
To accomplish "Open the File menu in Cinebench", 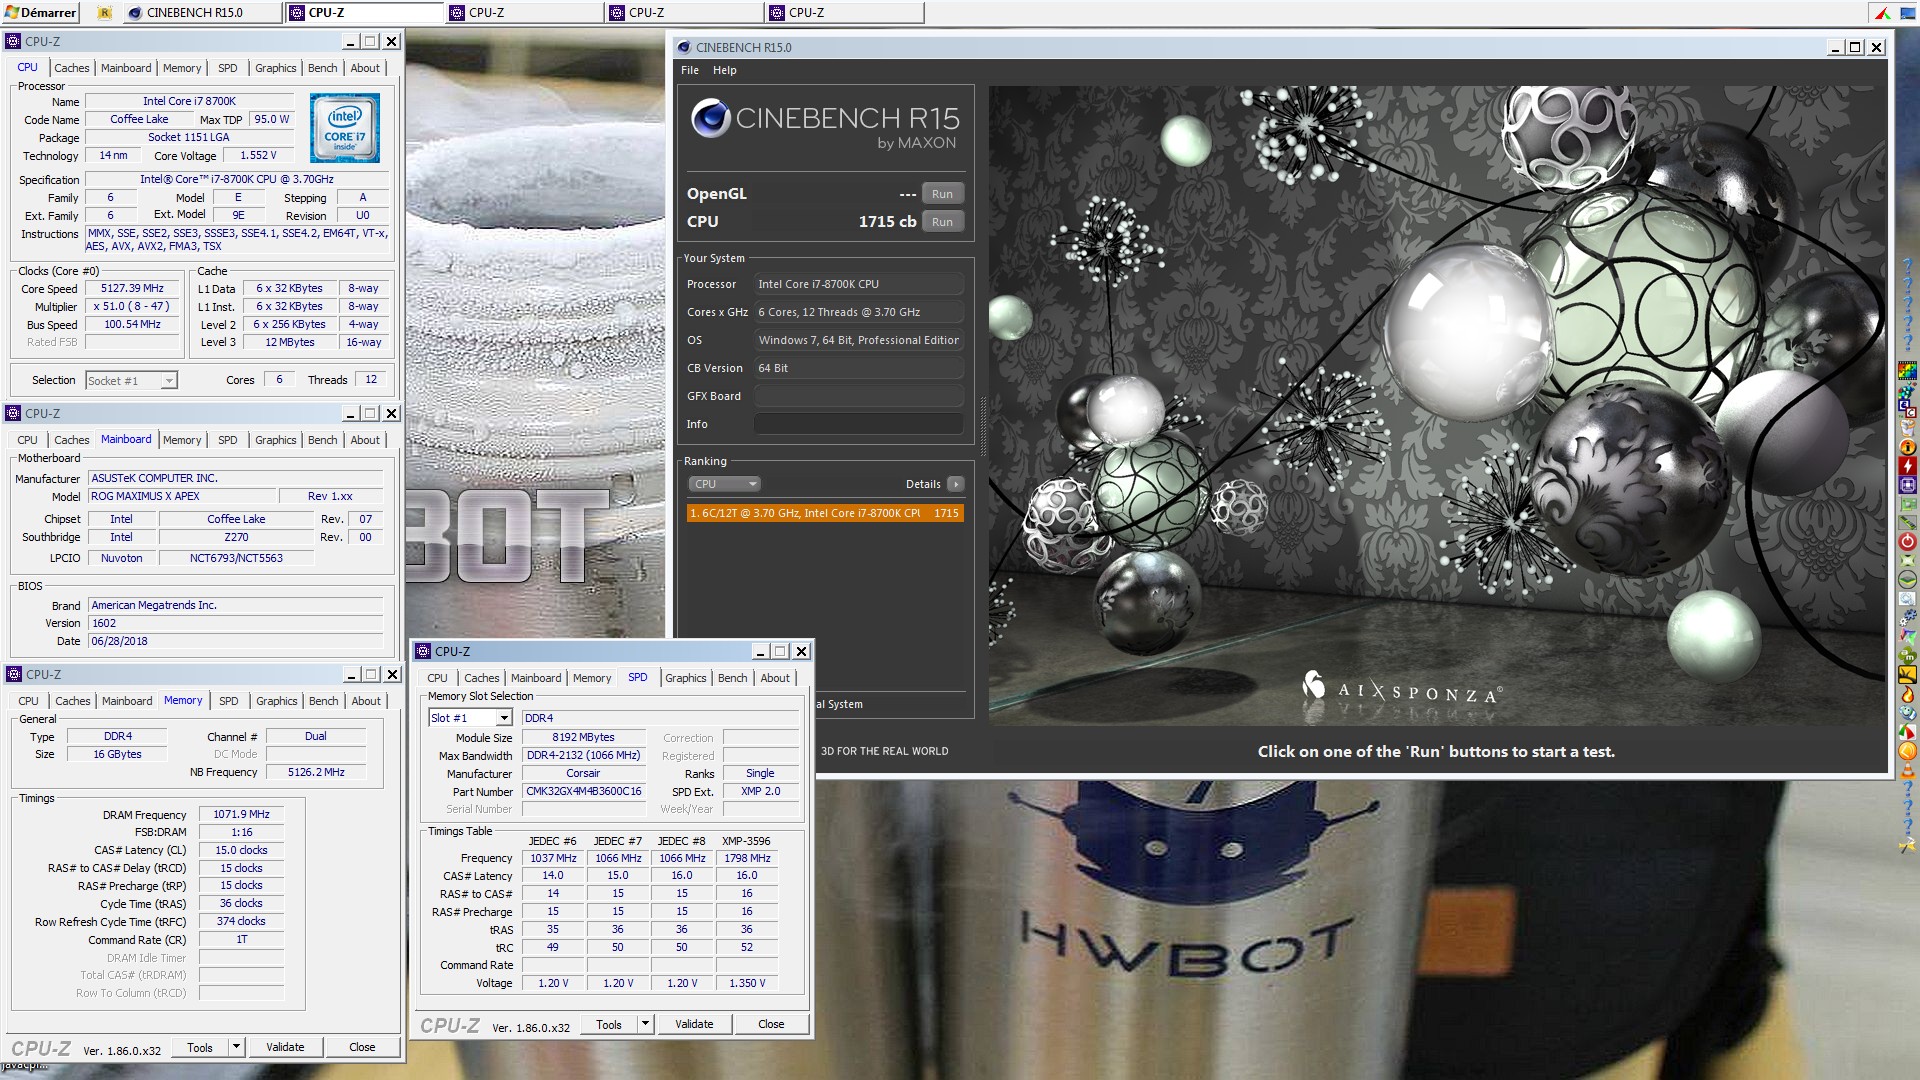I will [x=690, y=70].
